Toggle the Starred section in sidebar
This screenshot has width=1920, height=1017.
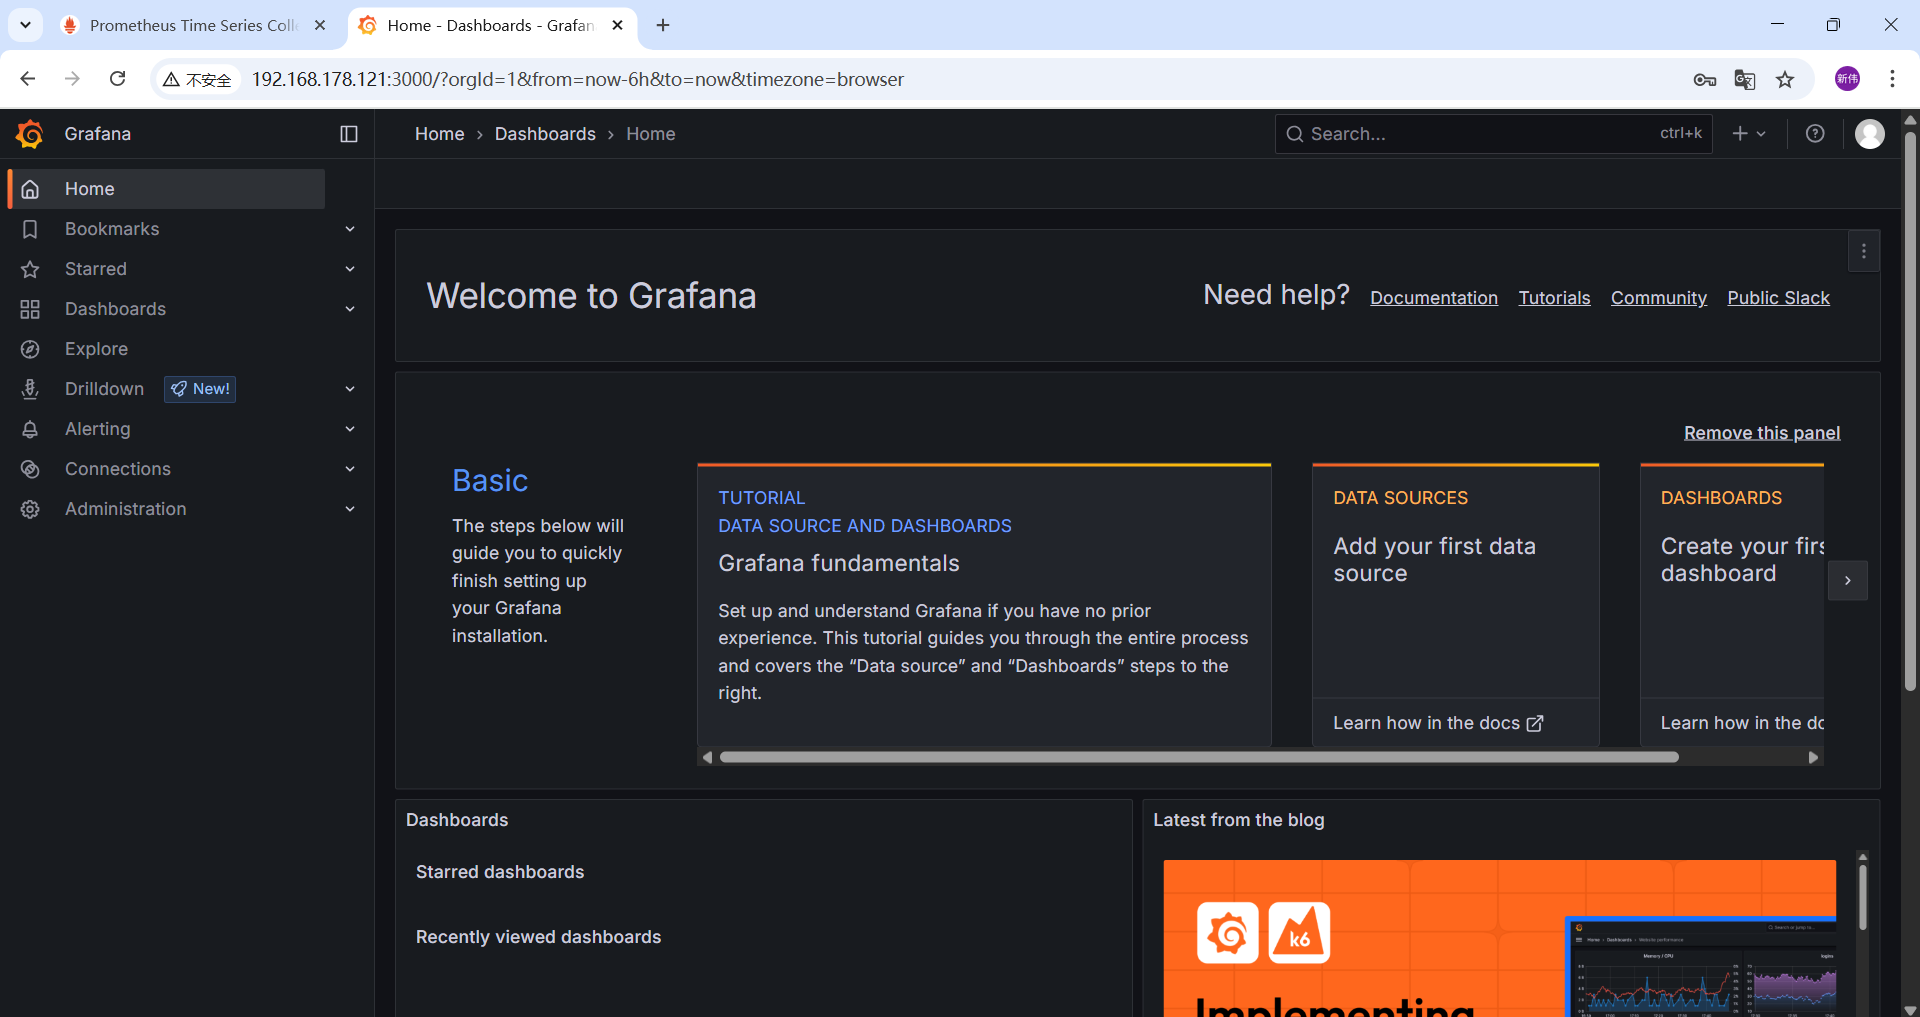[x=350, y=268]
